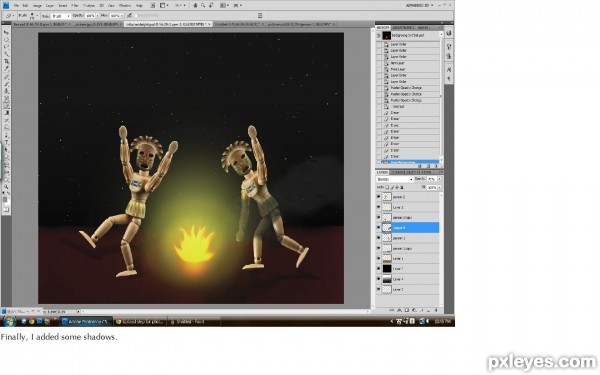The height and width of the screenshot is (375, 600).
Task: Open the layer Fill slider arrow
Action: [x=439, y=188]
